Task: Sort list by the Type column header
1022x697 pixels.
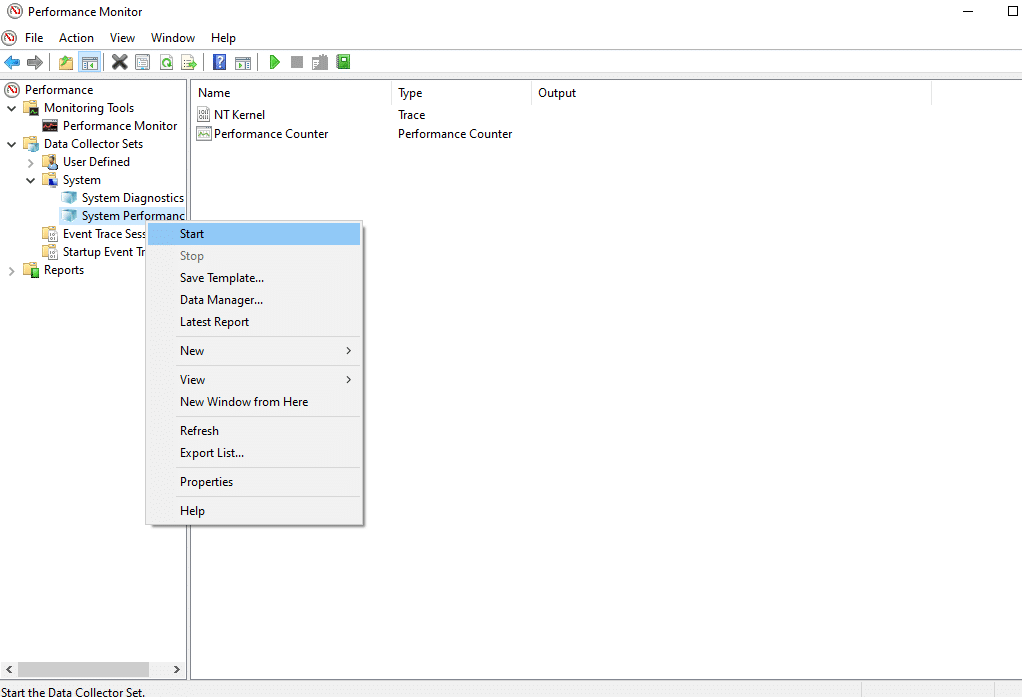Action: [461, 93]
